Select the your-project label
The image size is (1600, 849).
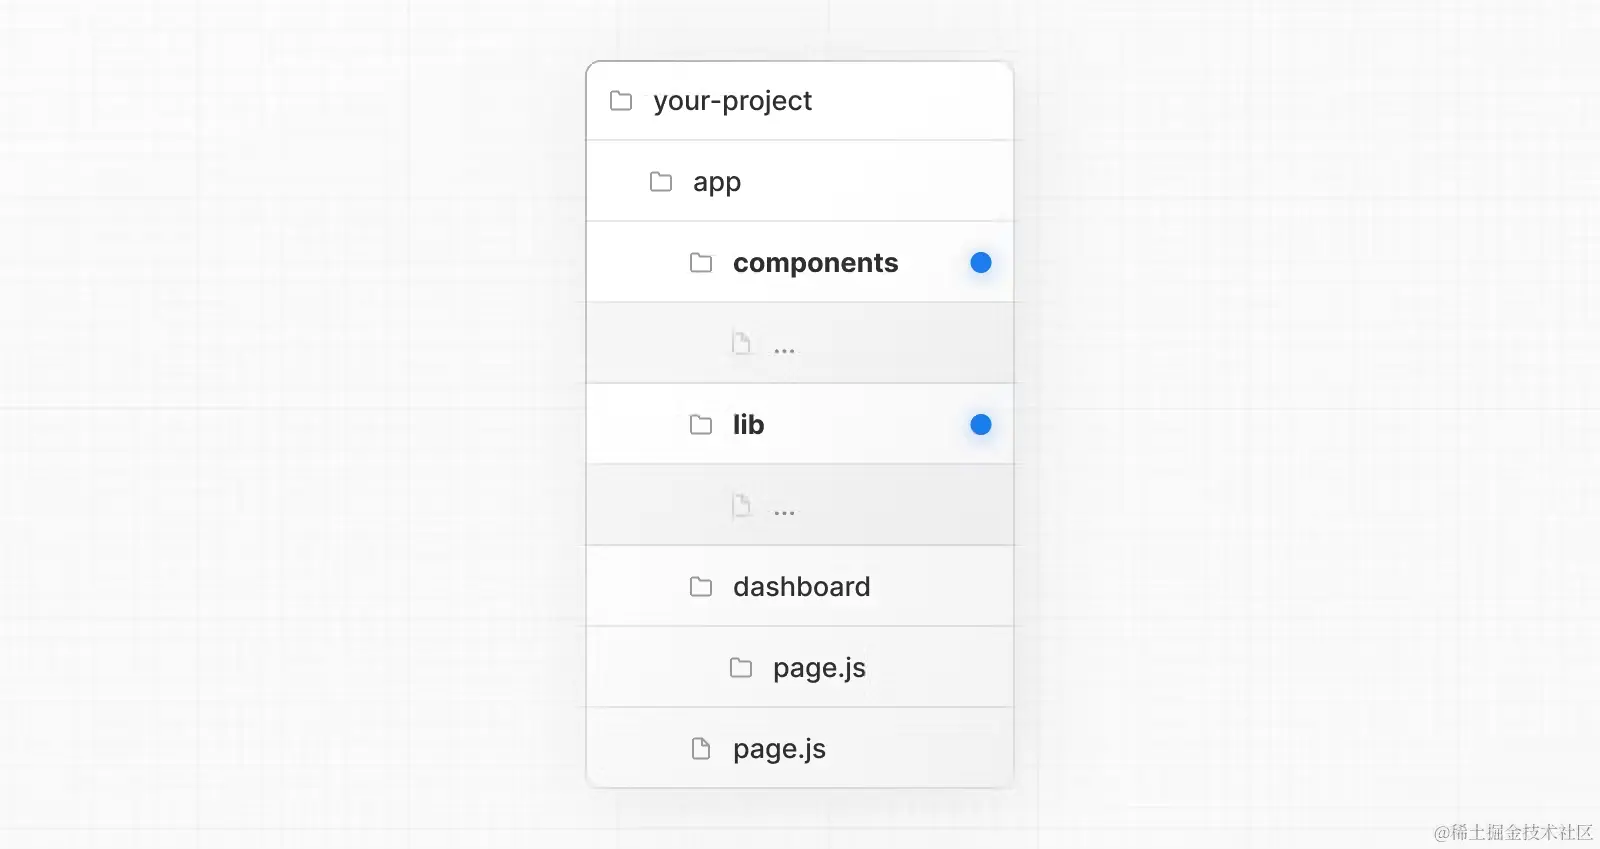[733, 101]
